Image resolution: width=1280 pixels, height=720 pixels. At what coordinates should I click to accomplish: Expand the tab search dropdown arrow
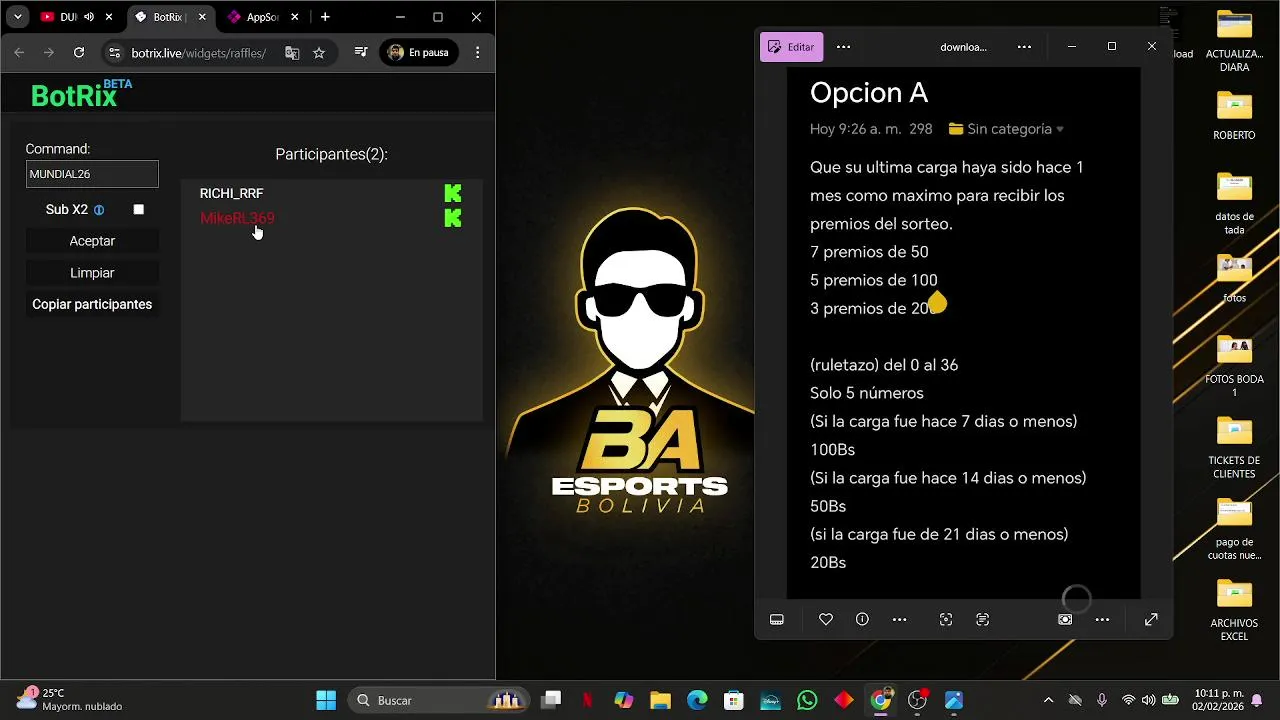point(17,17)
